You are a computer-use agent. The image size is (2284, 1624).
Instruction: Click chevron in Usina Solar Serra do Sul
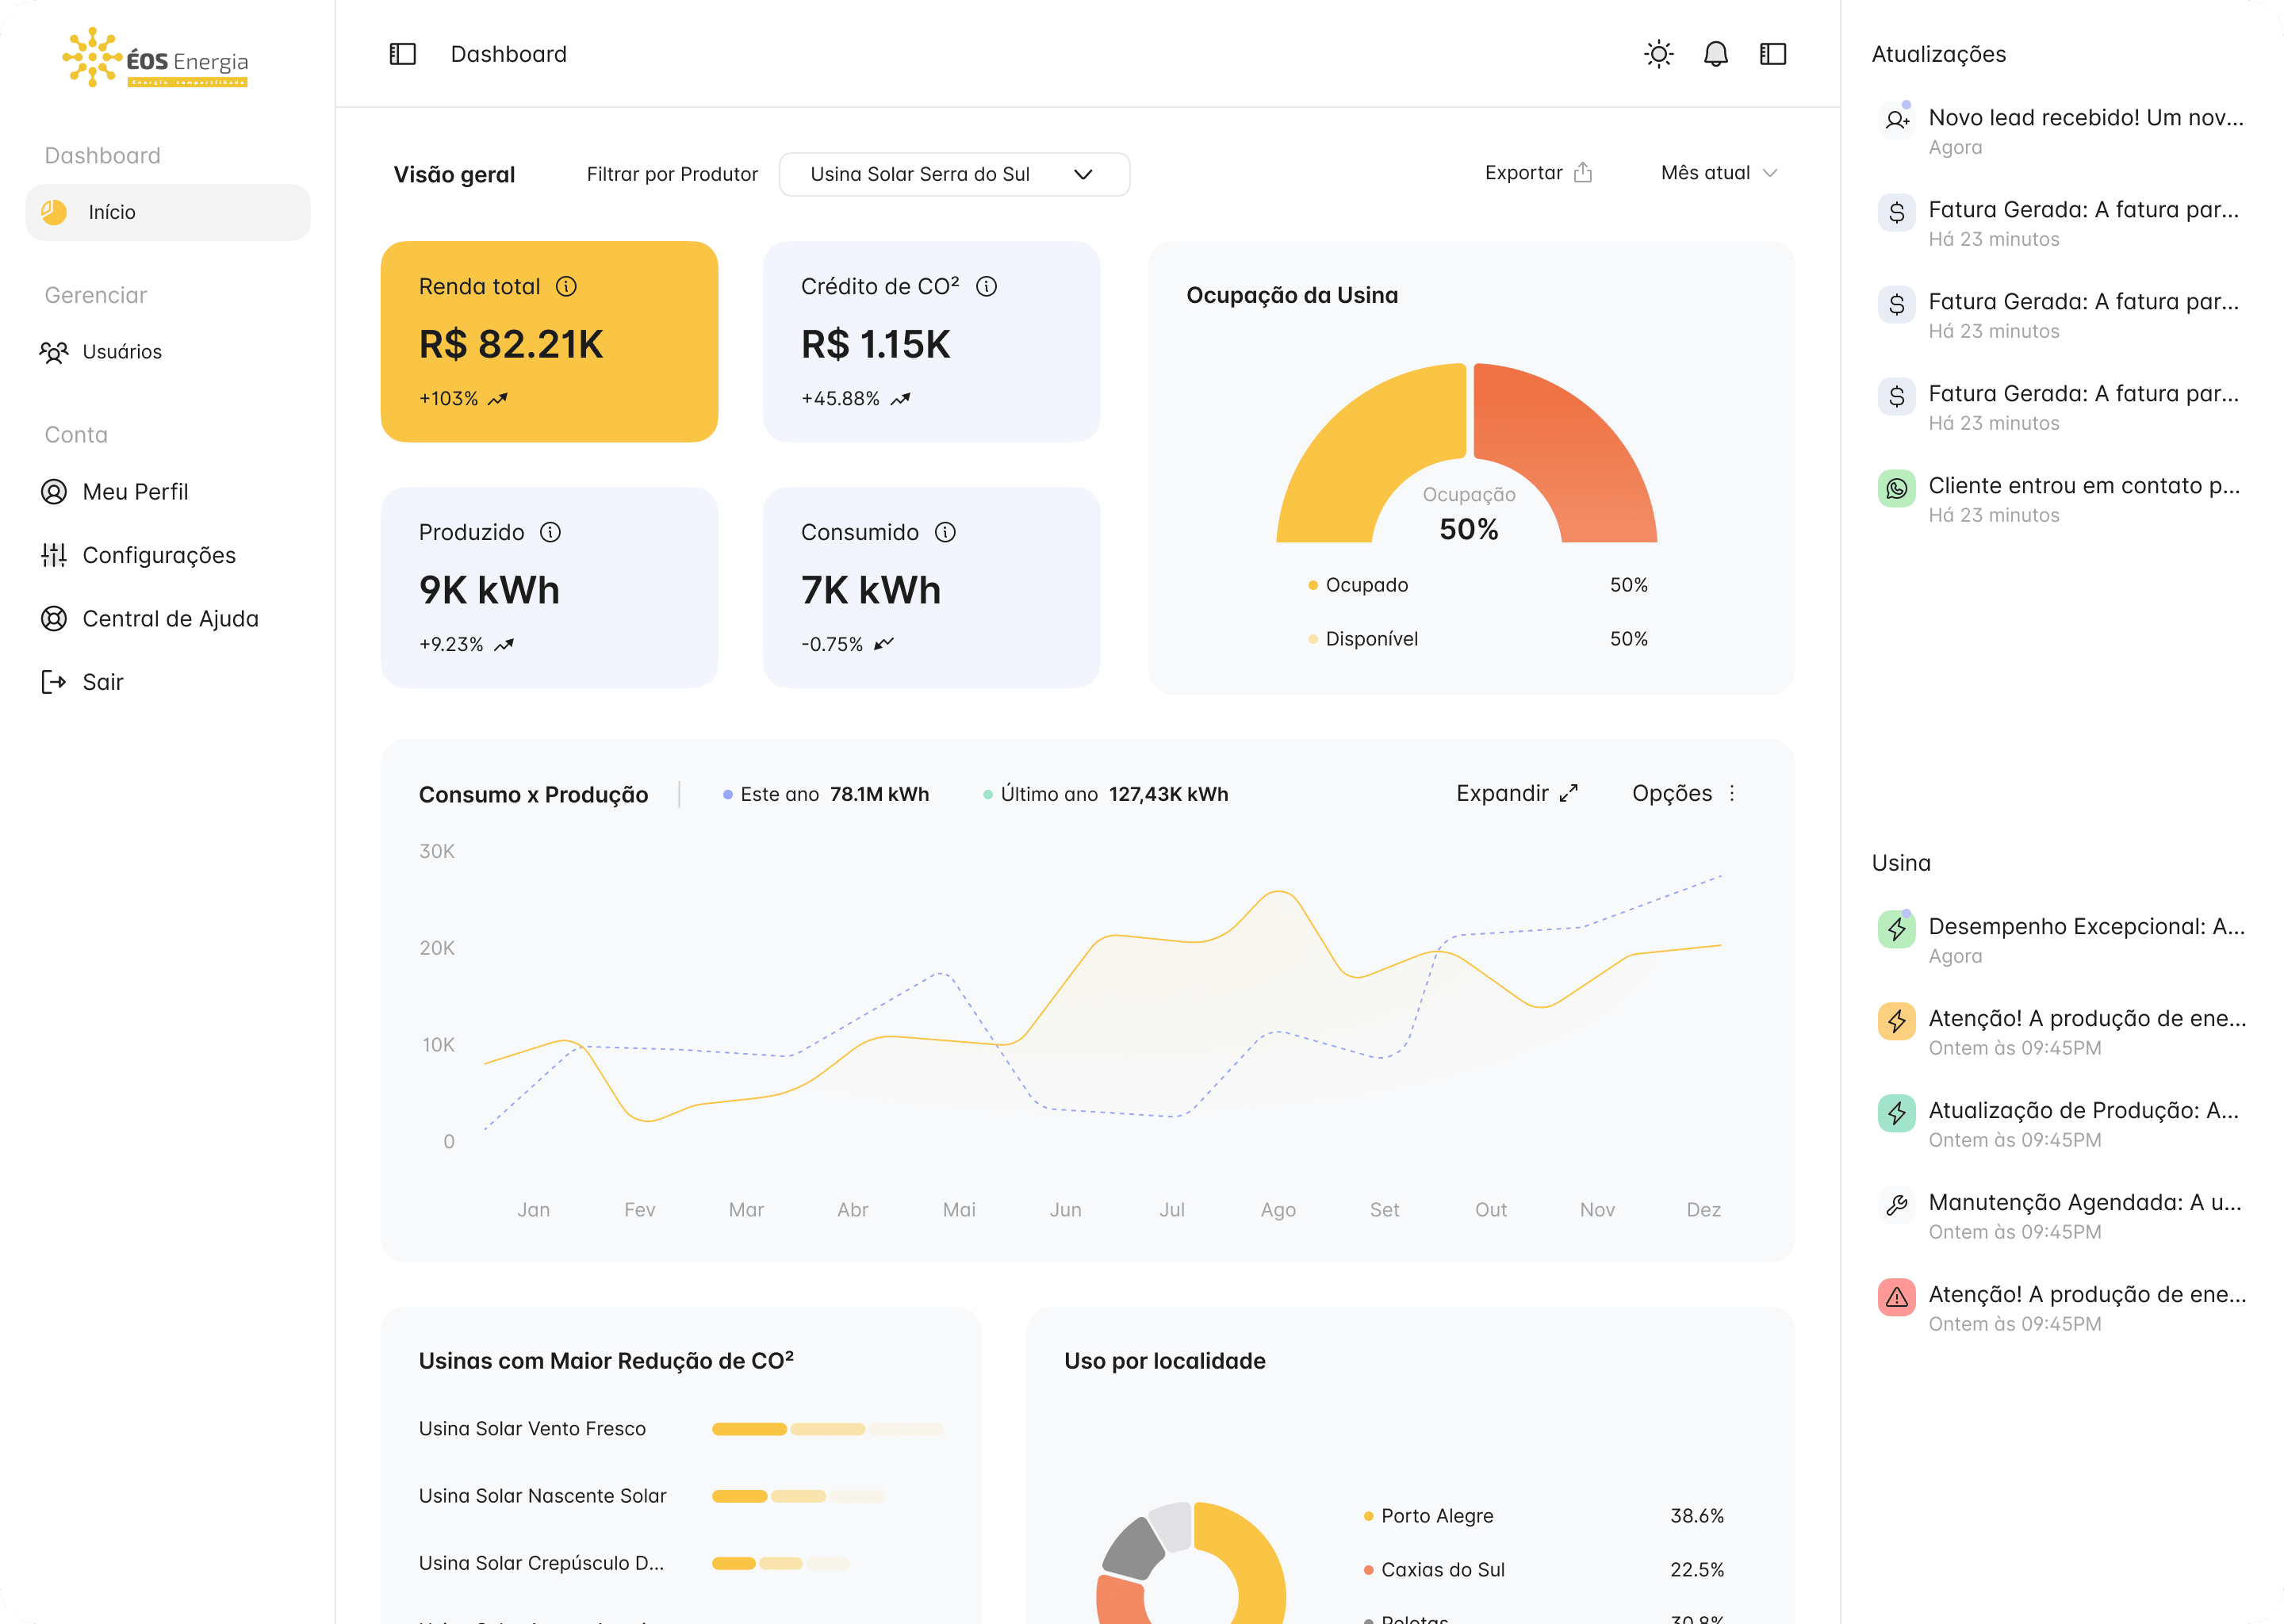pos(1083,174)
